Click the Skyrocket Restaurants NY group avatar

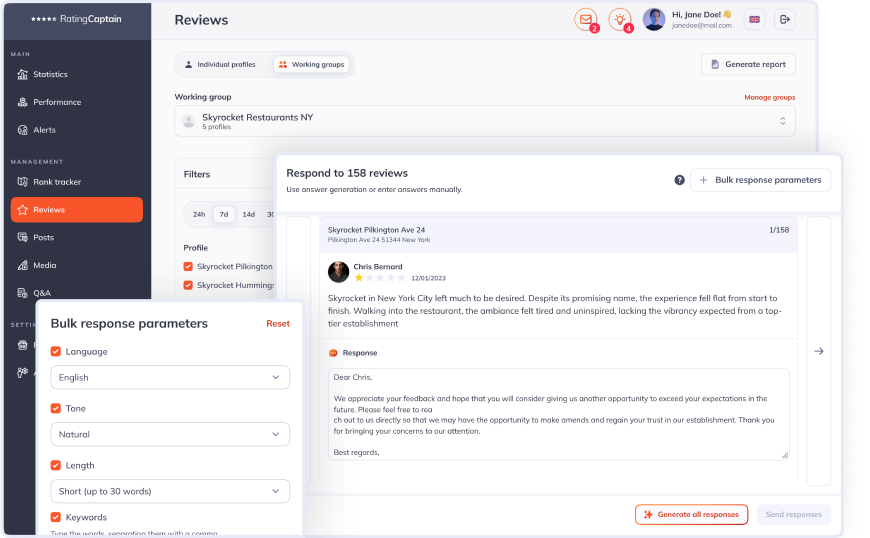tap(189, 121)
